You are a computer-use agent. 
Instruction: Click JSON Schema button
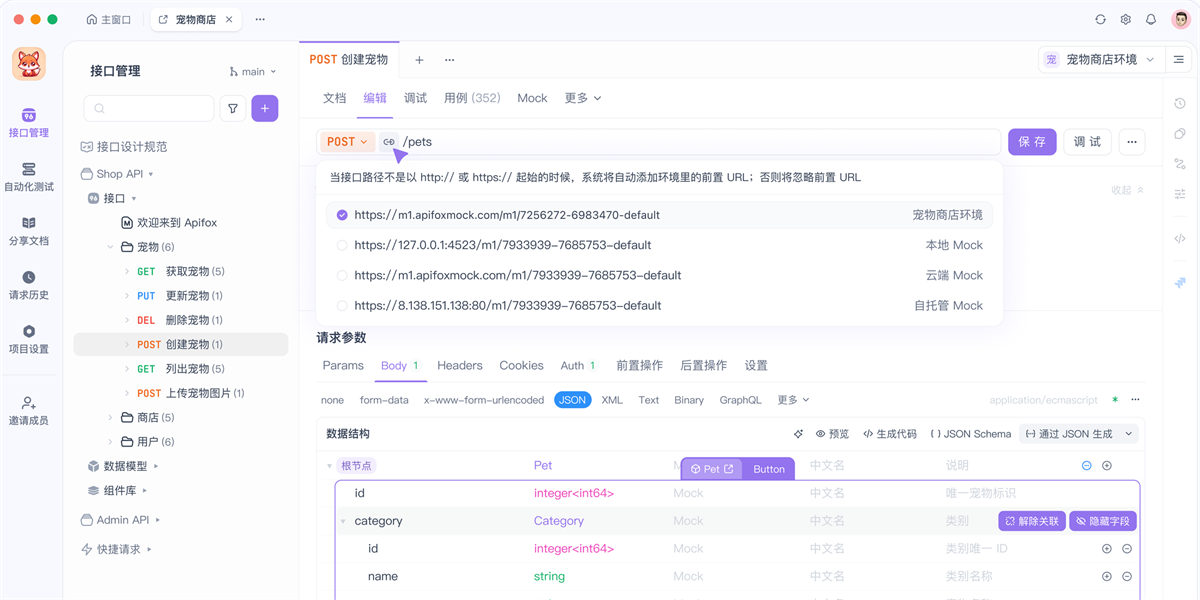coord(970,434)
